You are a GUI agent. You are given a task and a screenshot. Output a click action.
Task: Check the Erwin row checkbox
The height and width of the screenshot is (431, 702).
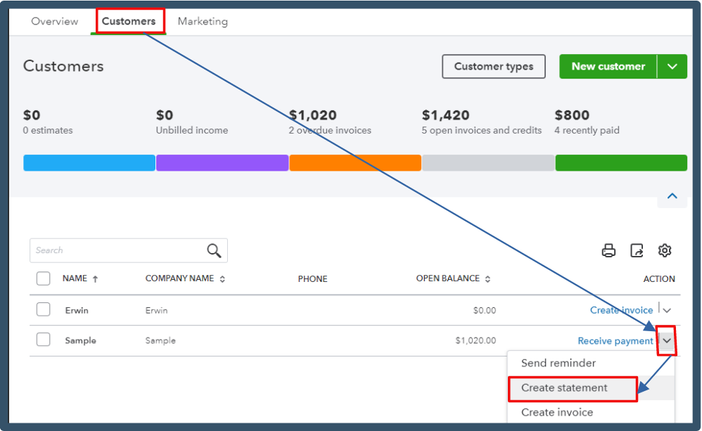click(43, 309)
